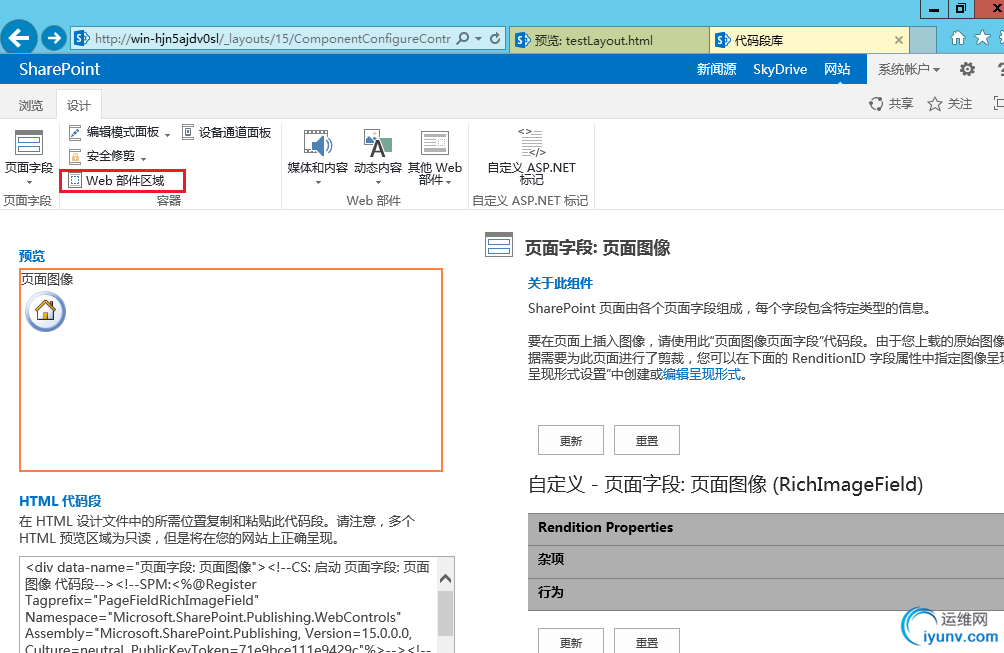Go forward with the browser forward arrow
Image resolution: width=1004 pixels, height=653 pixels.
coord(54,38)
